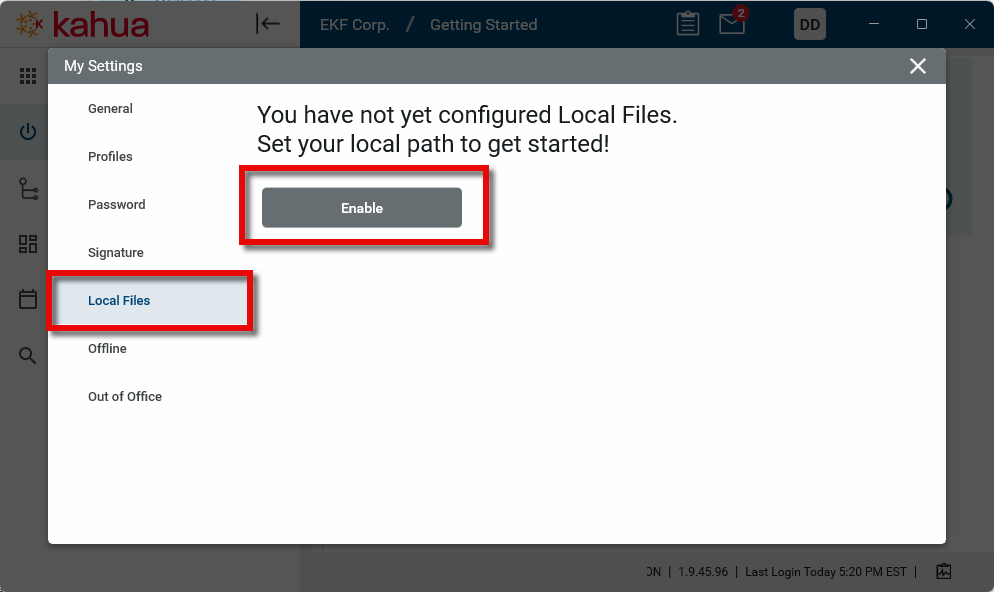Click the status bar icon at bottom right
994x592 pixels.
[x=943, y=571]
